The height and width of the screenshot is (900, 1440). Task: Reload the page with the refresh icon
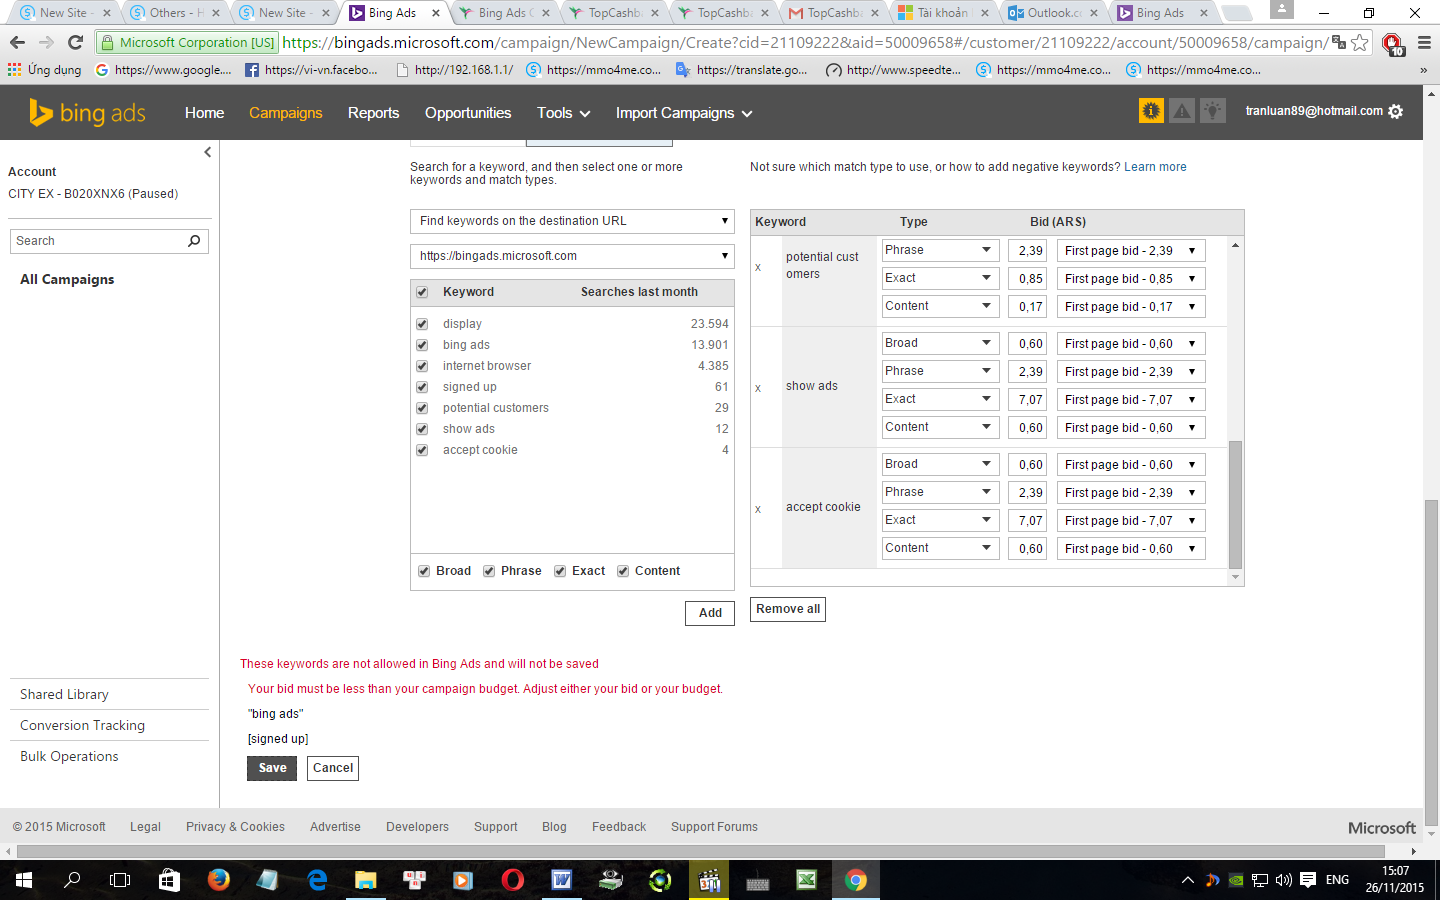point(75,42)
